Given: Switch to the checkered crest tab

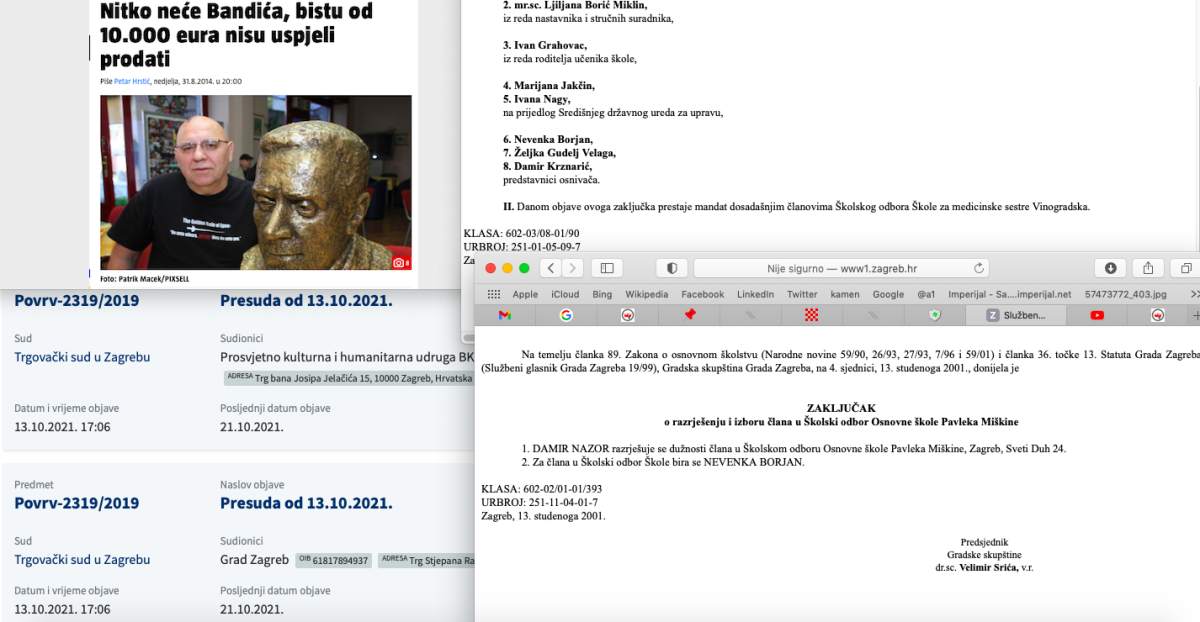Looking at the screenshot, I should (812, 315).
